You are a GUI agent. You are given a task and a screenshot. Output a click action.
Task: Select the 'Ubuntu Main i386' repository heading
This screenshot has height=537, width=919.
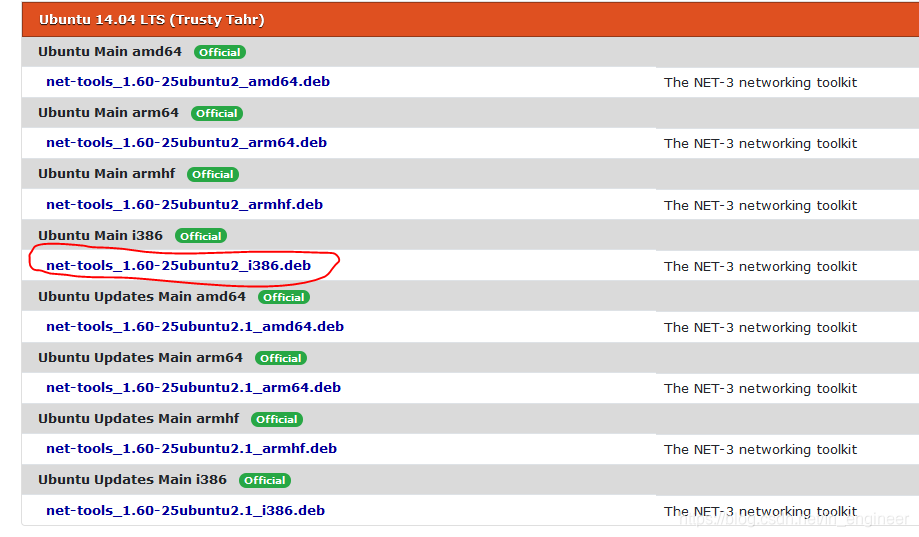tap(100, 236)
